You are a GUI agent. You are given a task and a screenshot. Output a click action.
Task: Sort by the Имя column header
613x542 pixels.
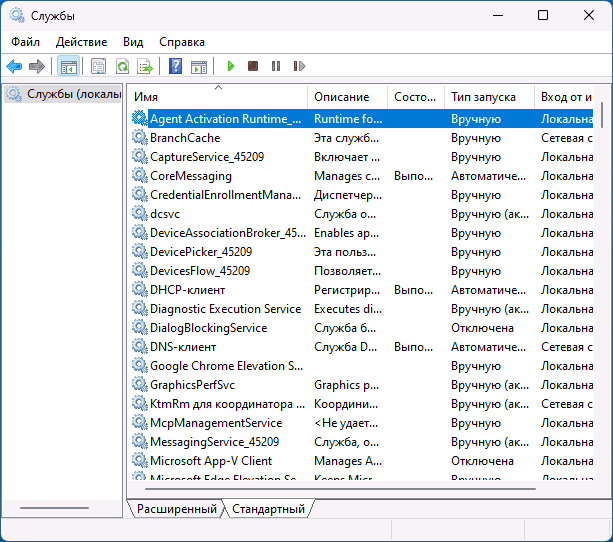219,97
